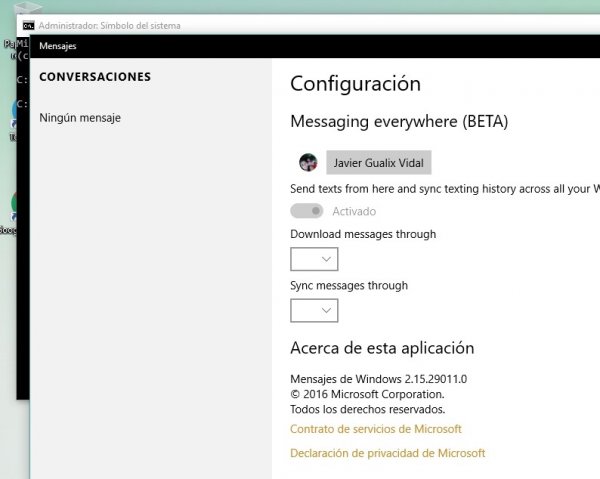Open the Sync messages through dropdown

pyautogui.click(x=314, y=311)
